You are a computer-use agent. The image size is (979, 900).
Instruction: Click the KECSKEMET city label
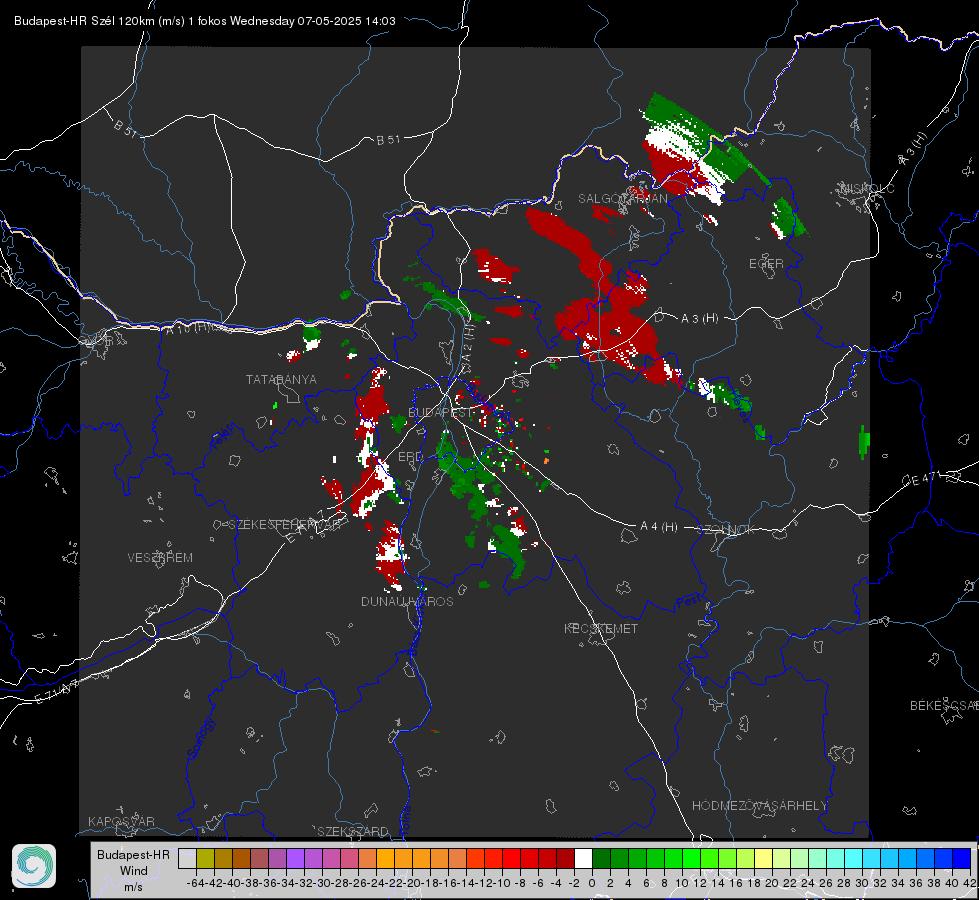[x=601, y=628]
